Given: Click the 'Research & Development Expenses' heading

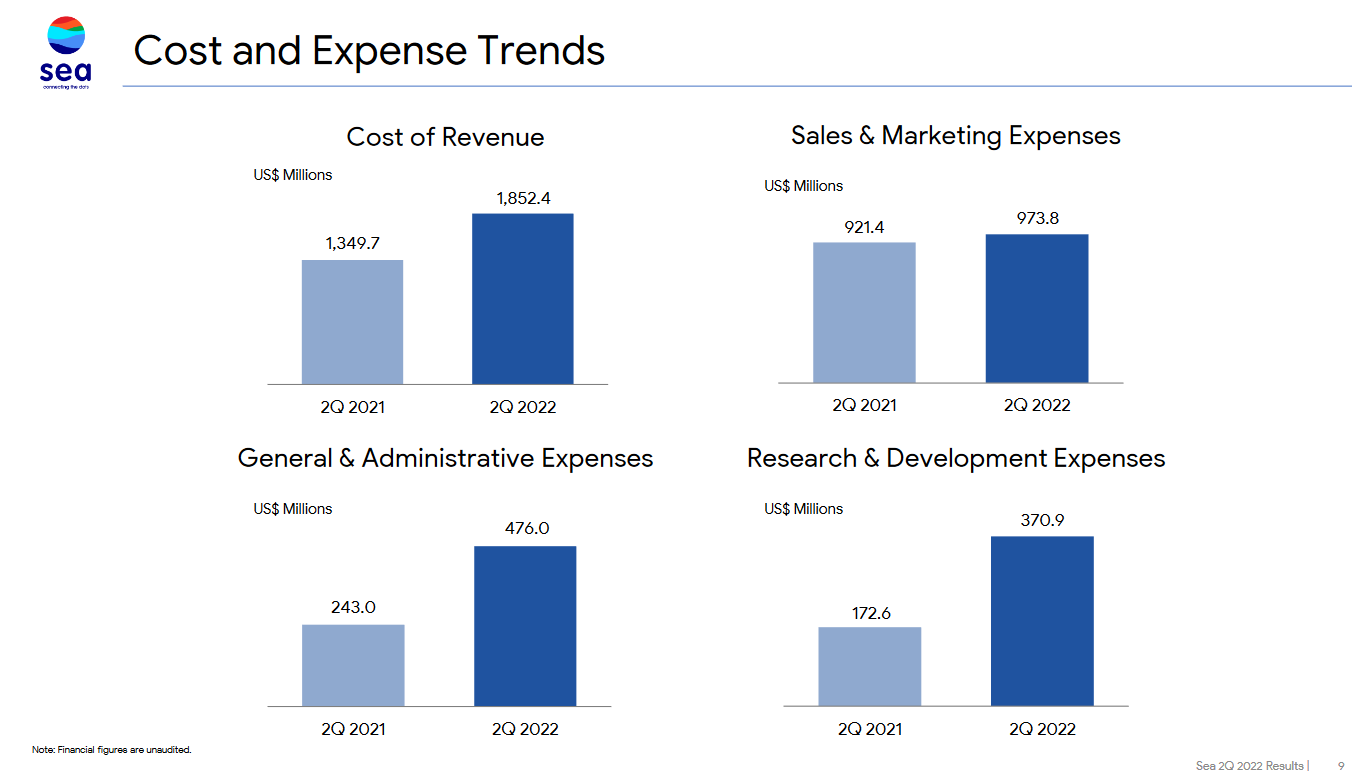Looking at the screenshot, I should coord(956,458).
